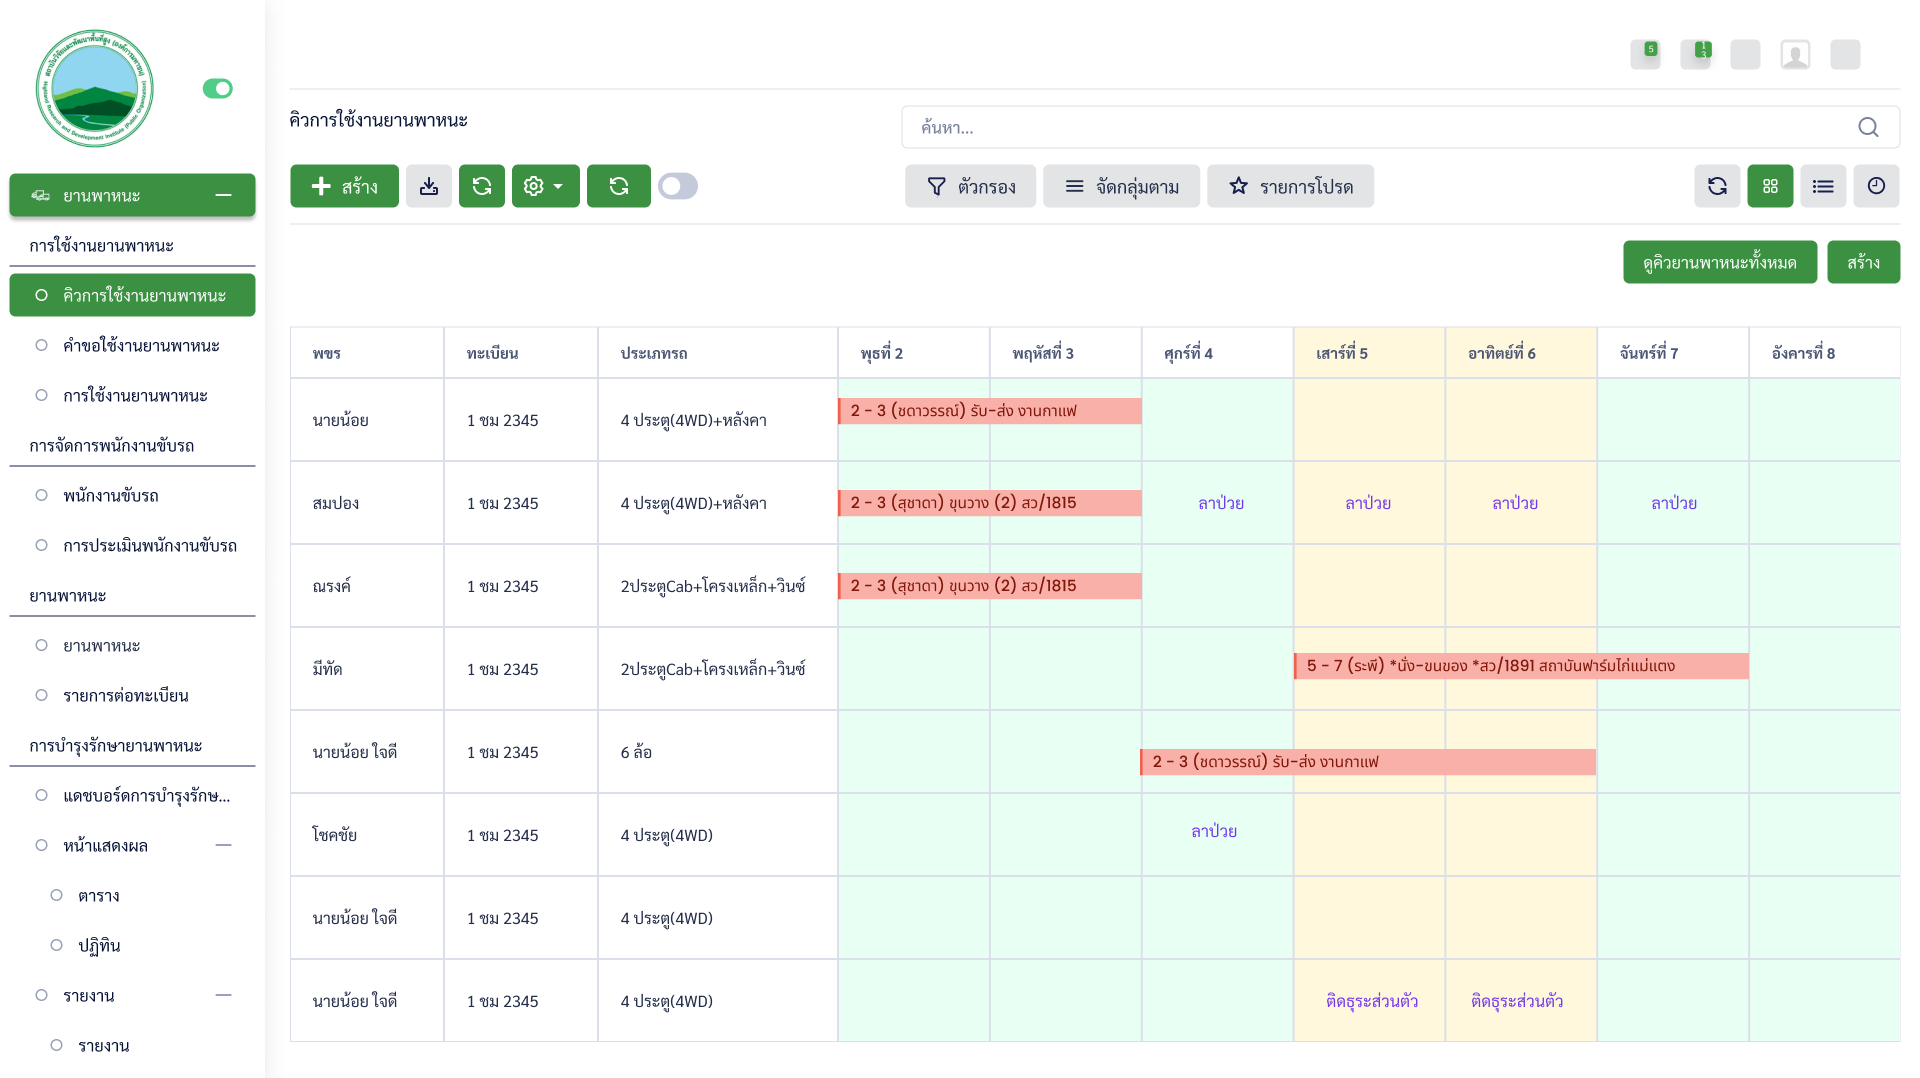Image resolution: width=1920 pixels, height=1078 pixels.
Task: Toggle the green switch beside the logo
Action: point(217,89)
